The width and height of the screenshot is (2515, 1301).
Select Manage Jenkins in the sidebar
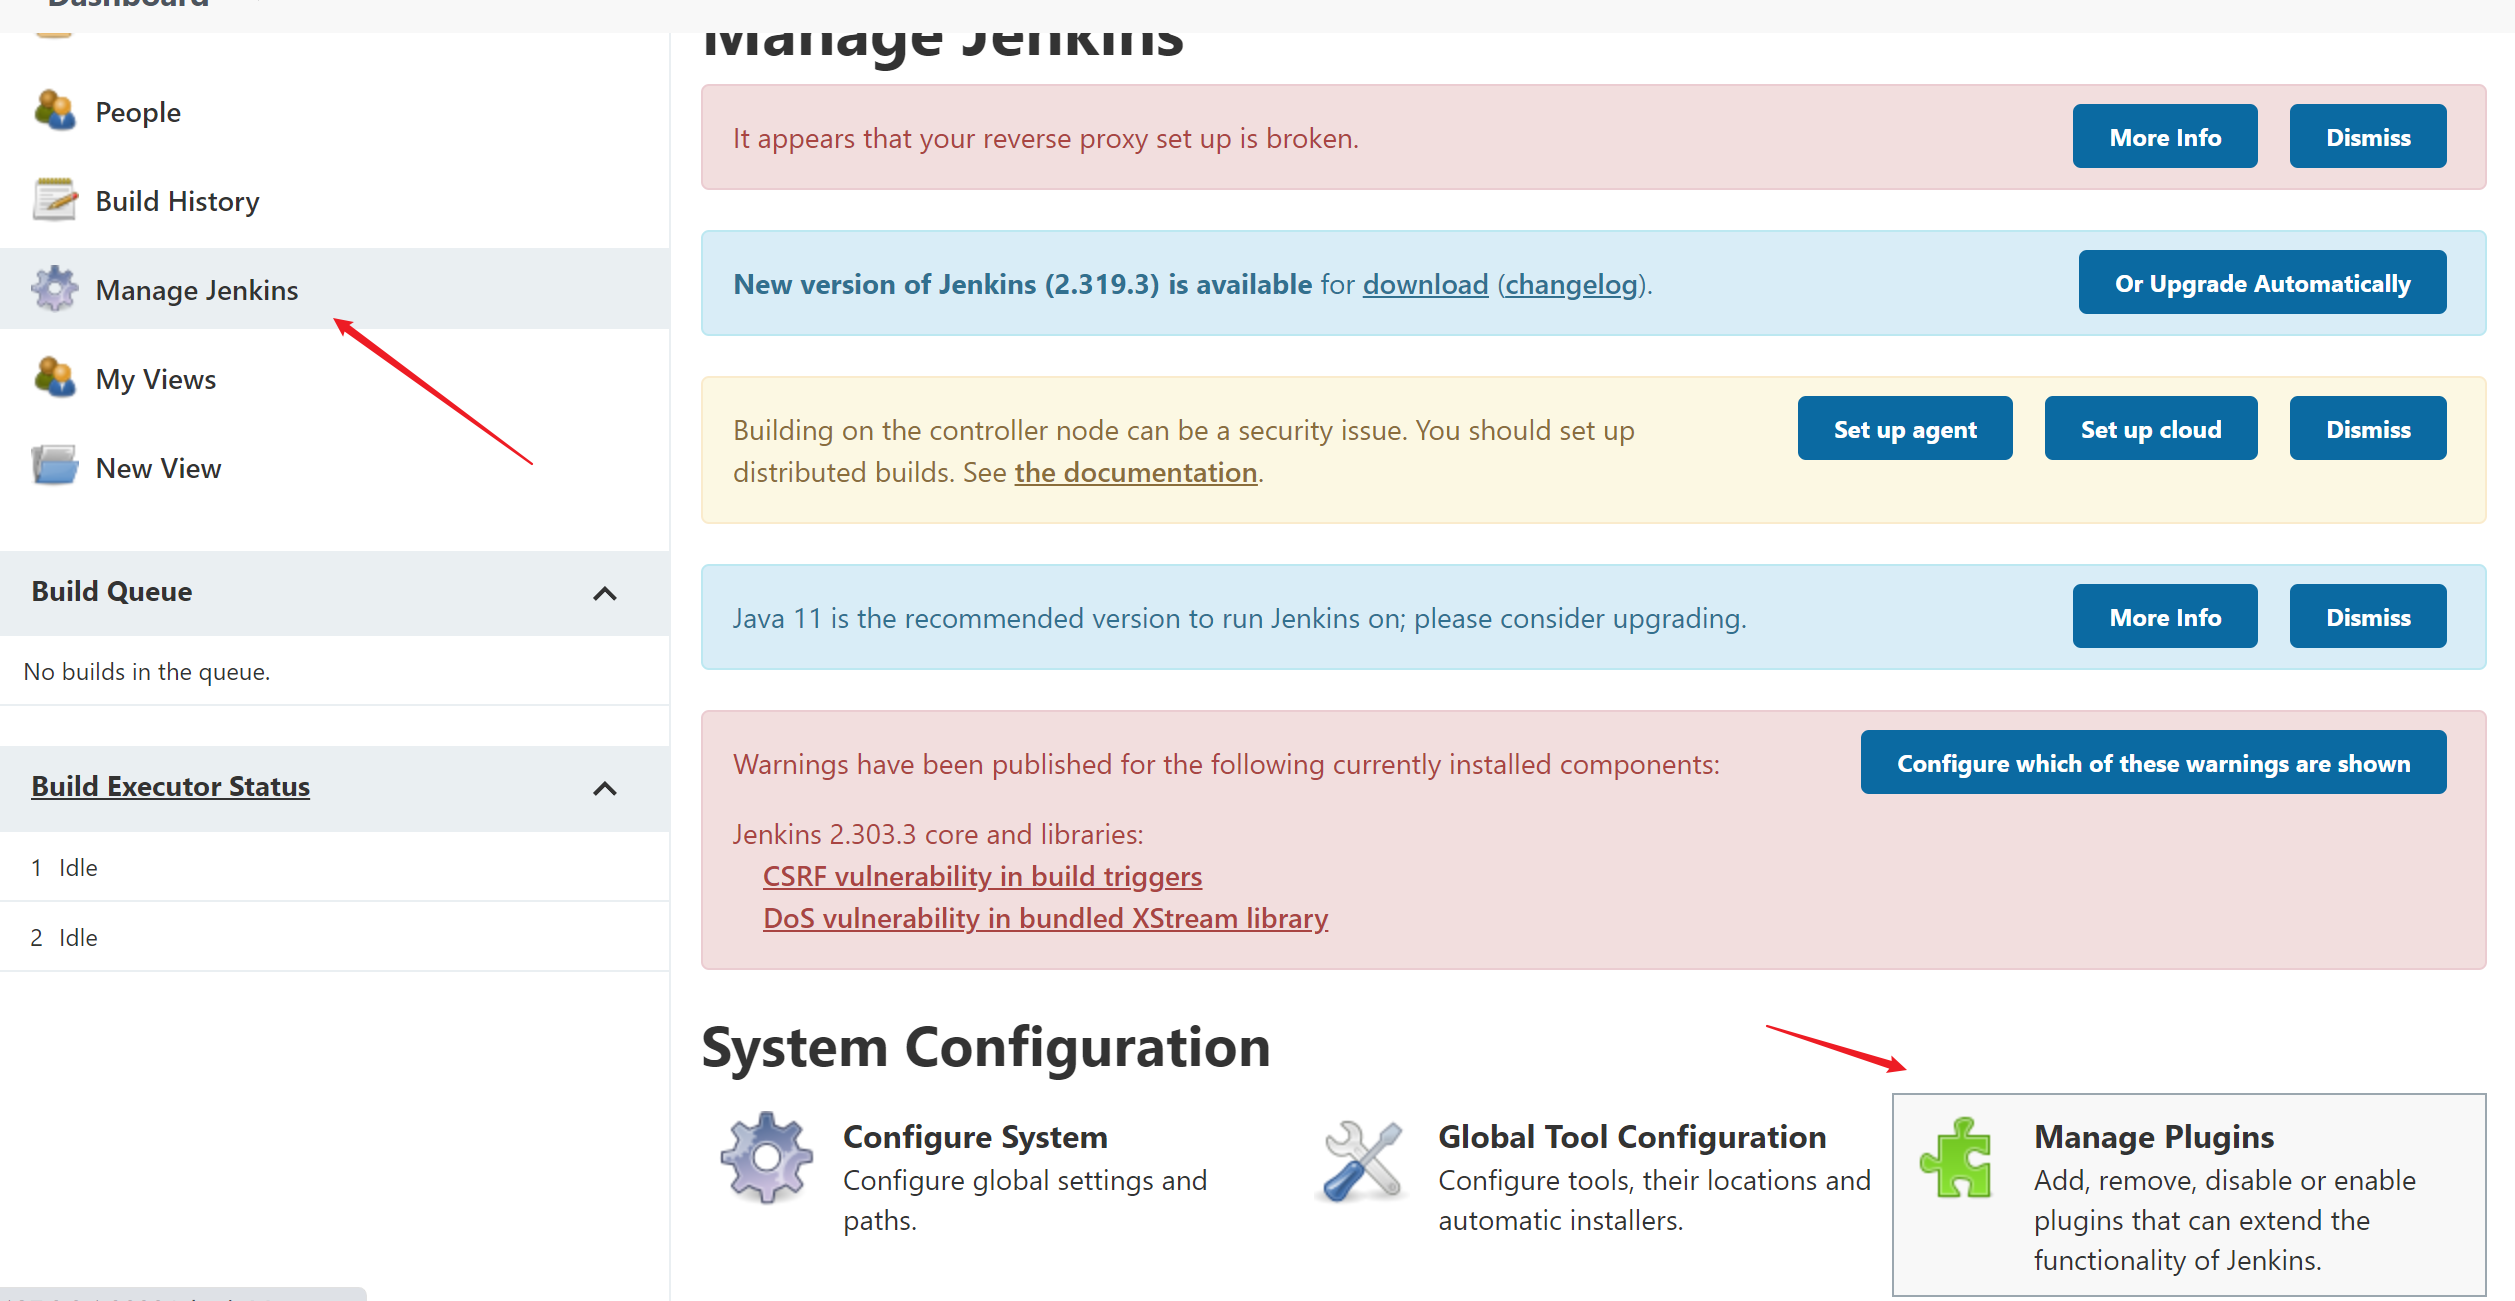[196, 290]
